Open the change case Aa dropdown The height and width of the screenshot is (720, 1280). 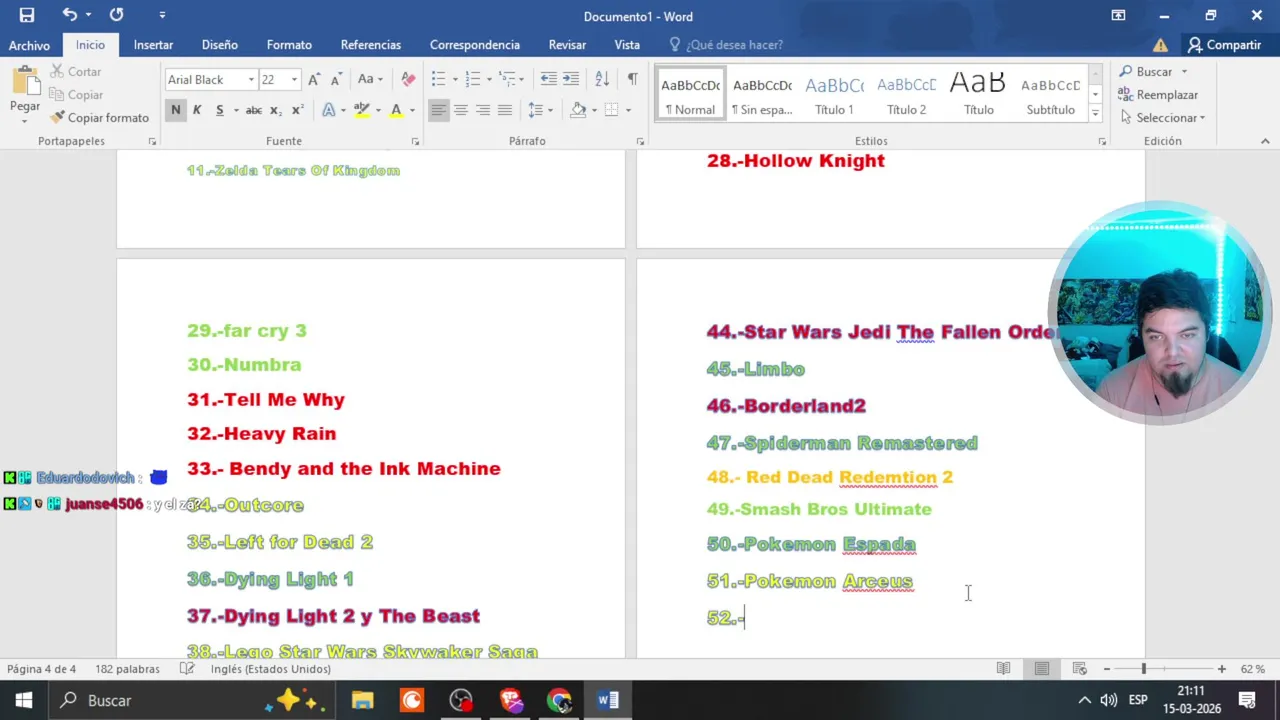point(369,79)
